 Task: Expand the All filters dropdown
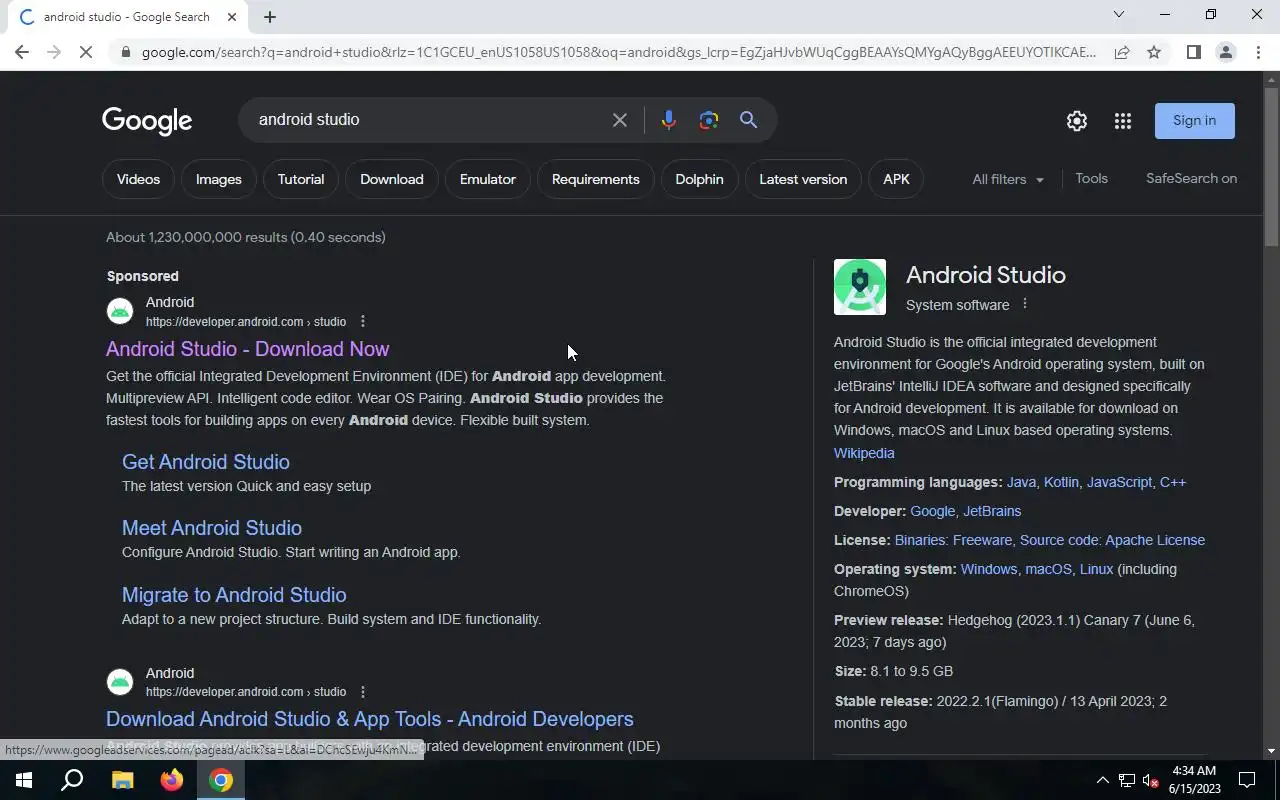click(1008, 179)
